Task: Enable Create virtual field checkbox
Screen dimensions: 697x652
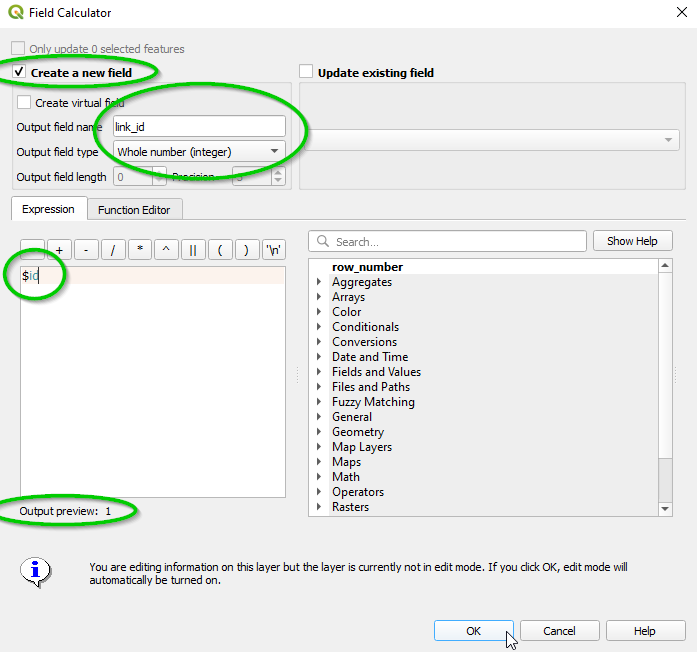Action: coord(24,102)
